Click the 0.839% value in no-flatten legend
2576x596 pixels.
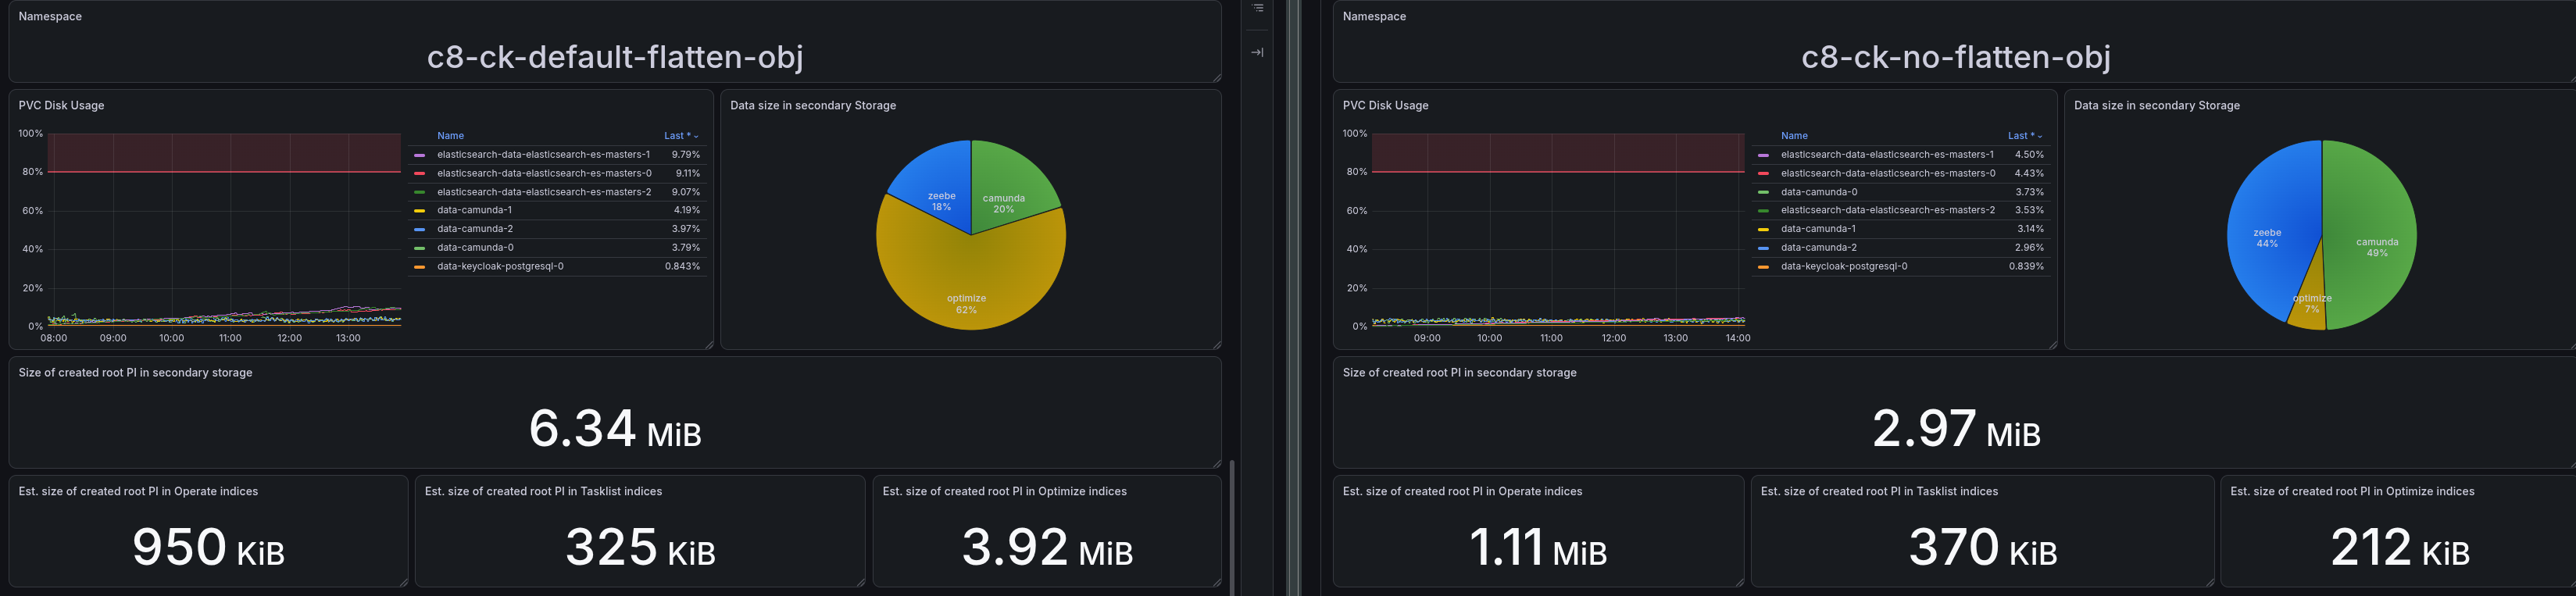pyautogui.click(x=2026, y=267)
